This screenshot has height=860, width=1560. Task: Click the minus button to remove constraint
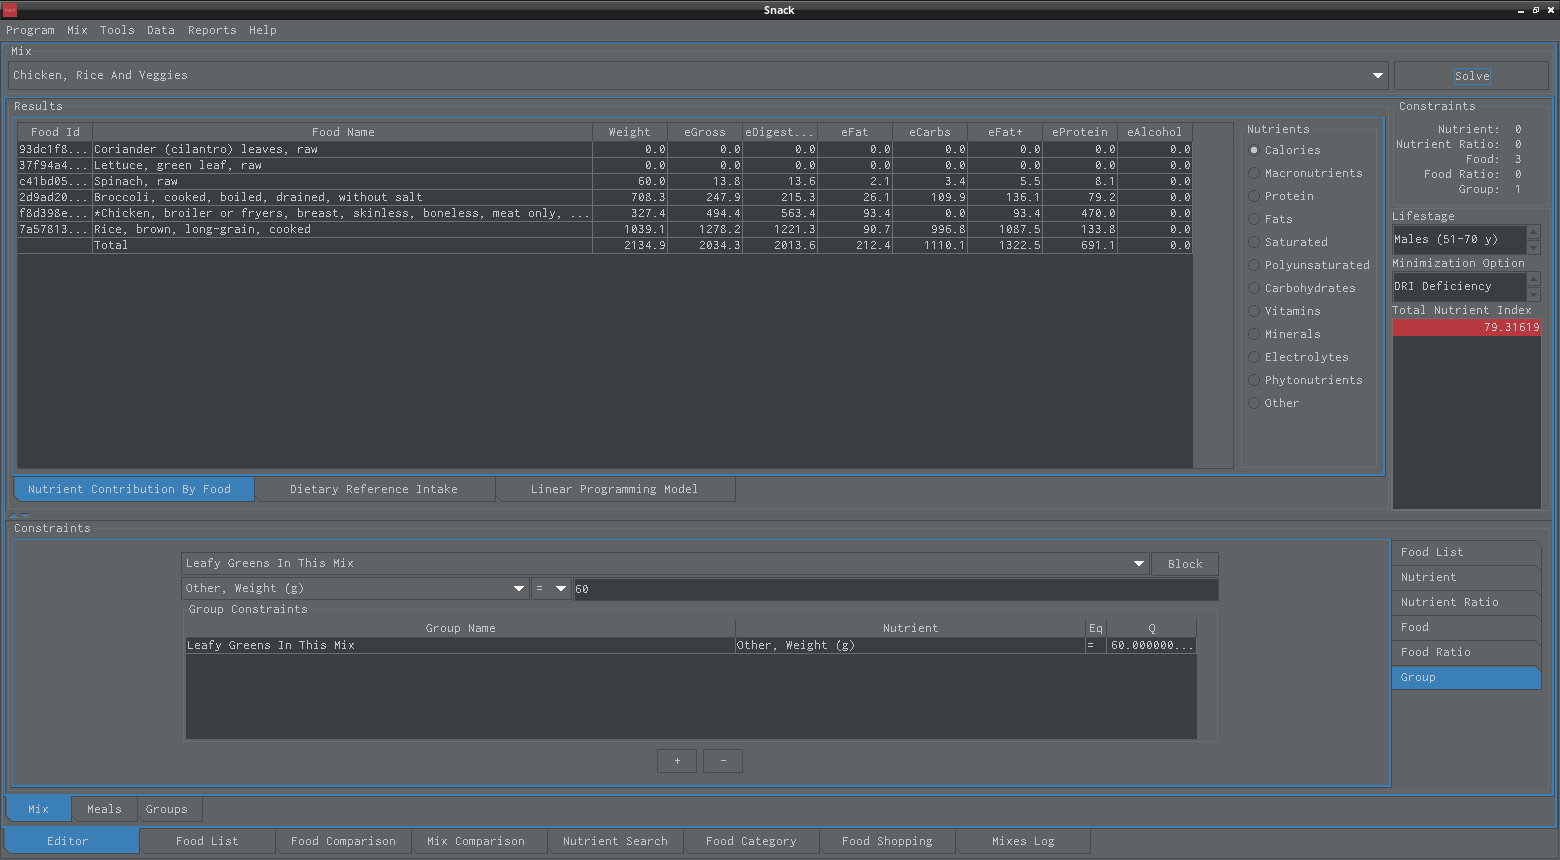pos(723,761)
